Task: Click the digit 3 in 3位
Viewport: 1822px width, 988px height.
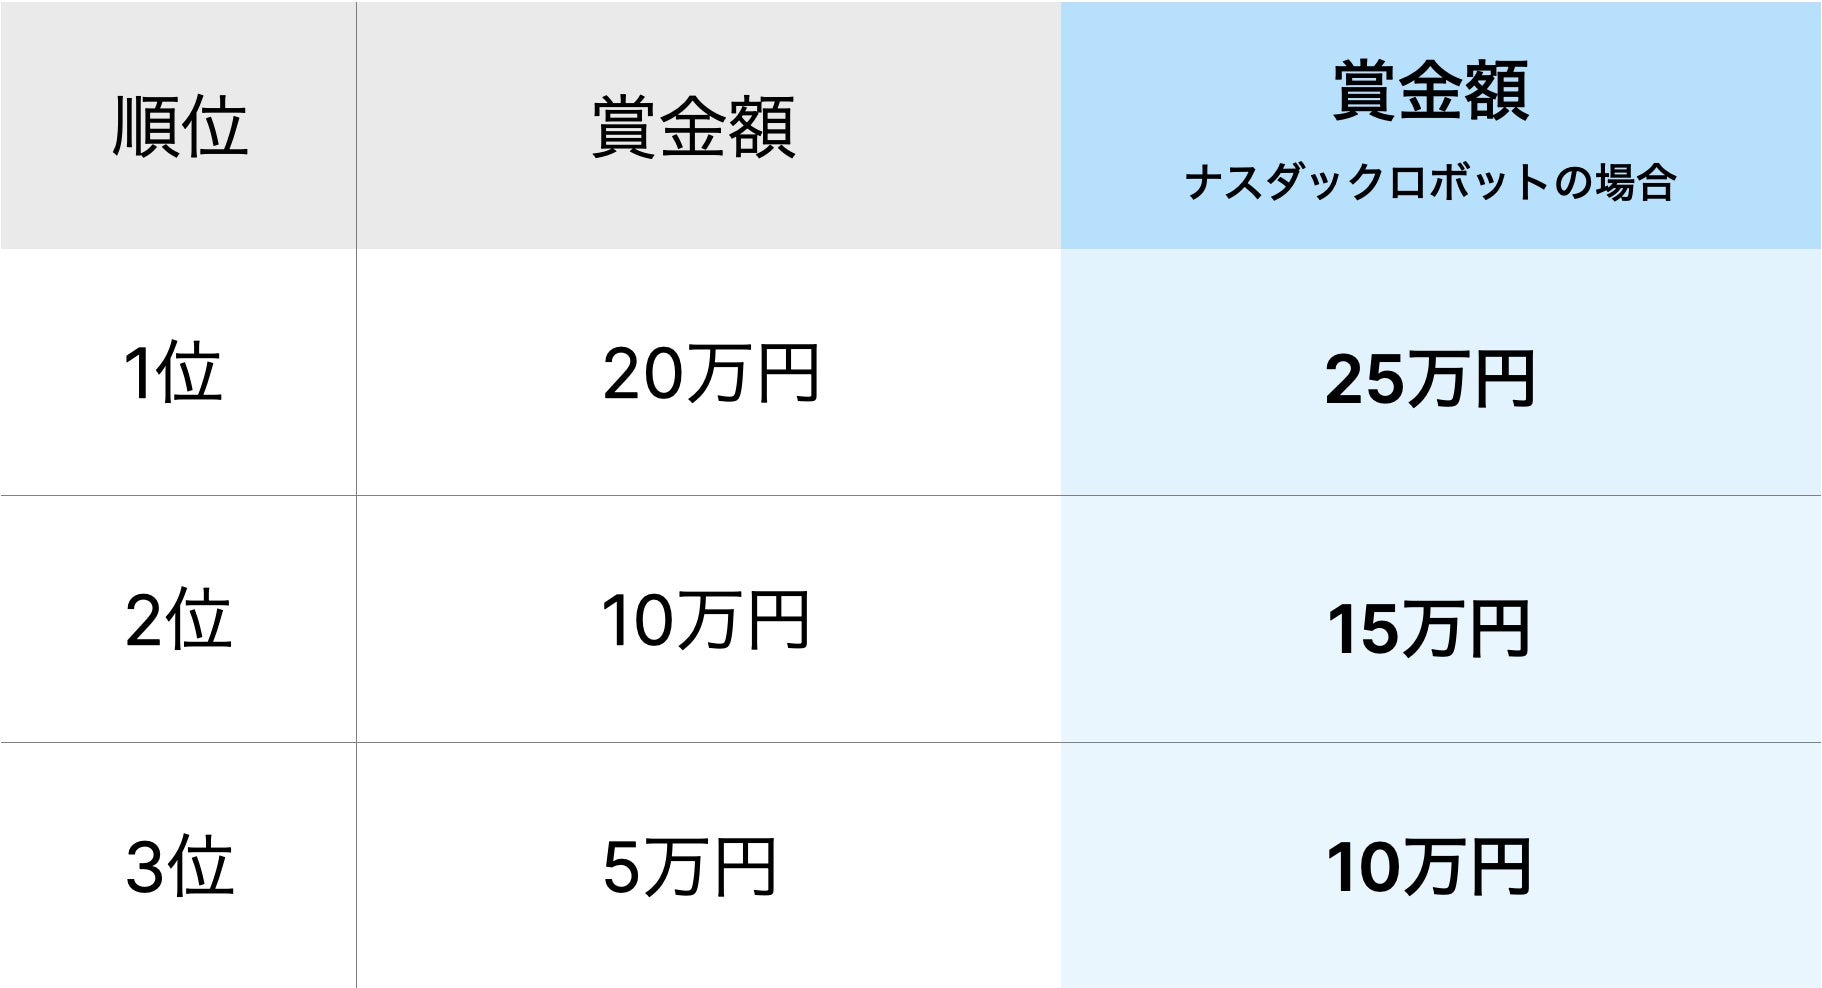Action: point(144,867)
